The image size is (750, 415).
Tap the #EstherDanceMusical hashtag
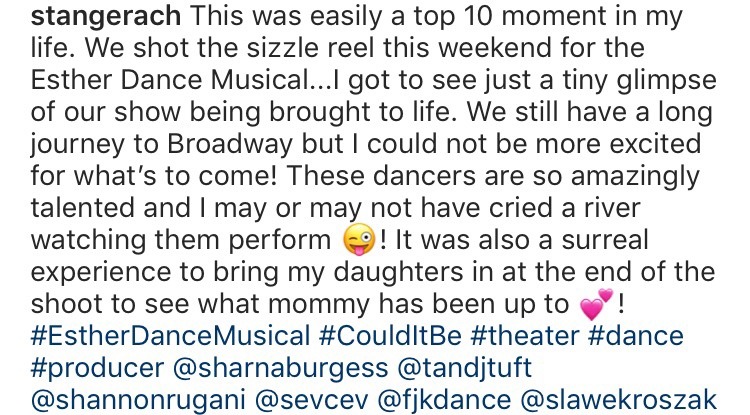(170, 336)
